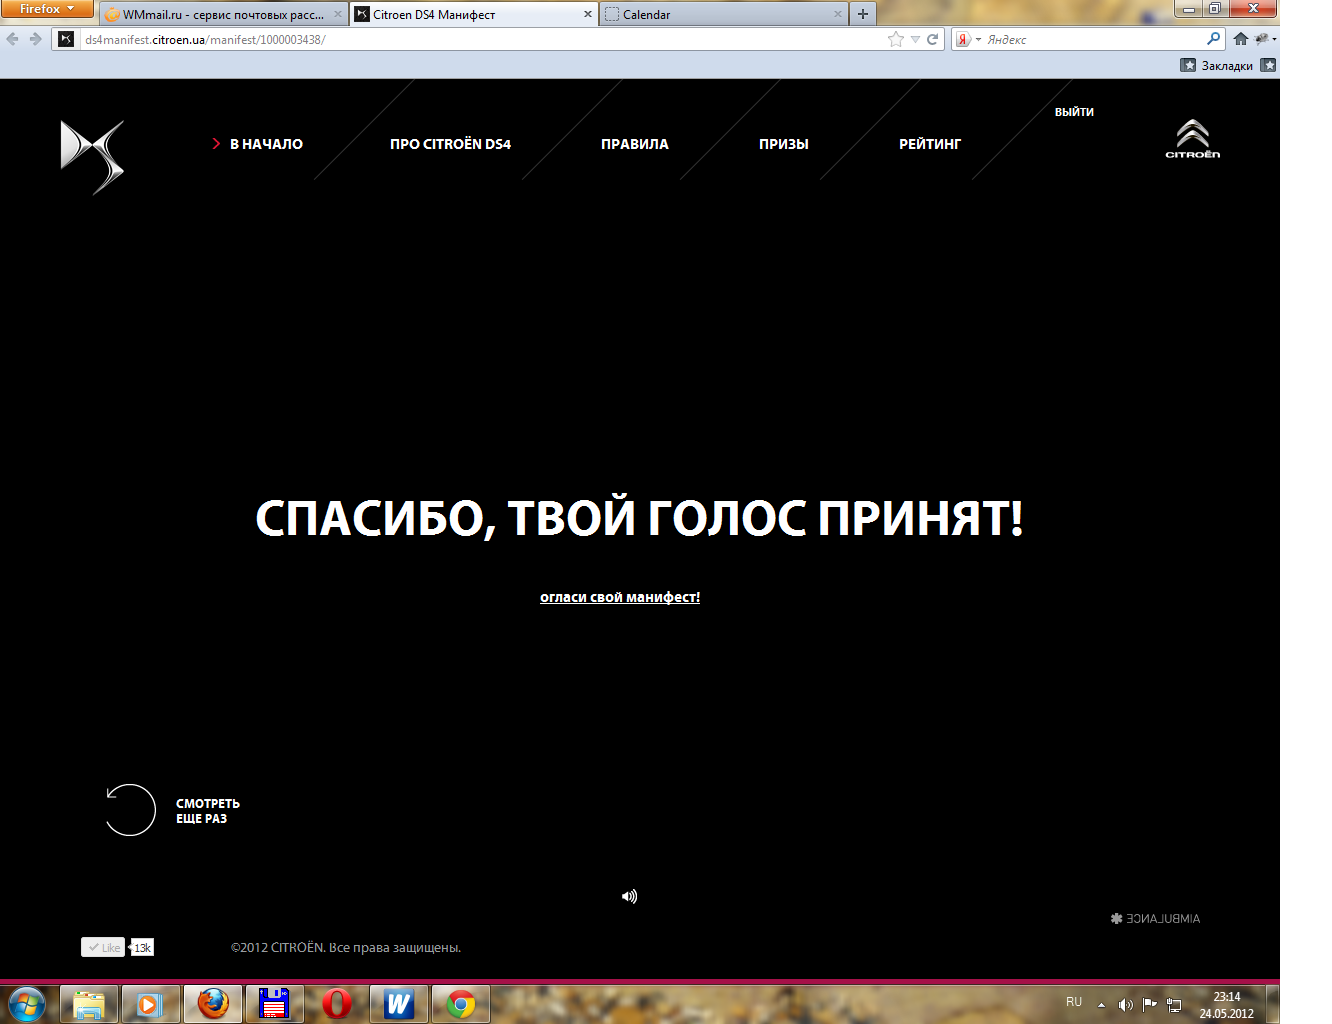
Task: Click ВЫЙТИ to log out
Action: tap(1074, 112)
